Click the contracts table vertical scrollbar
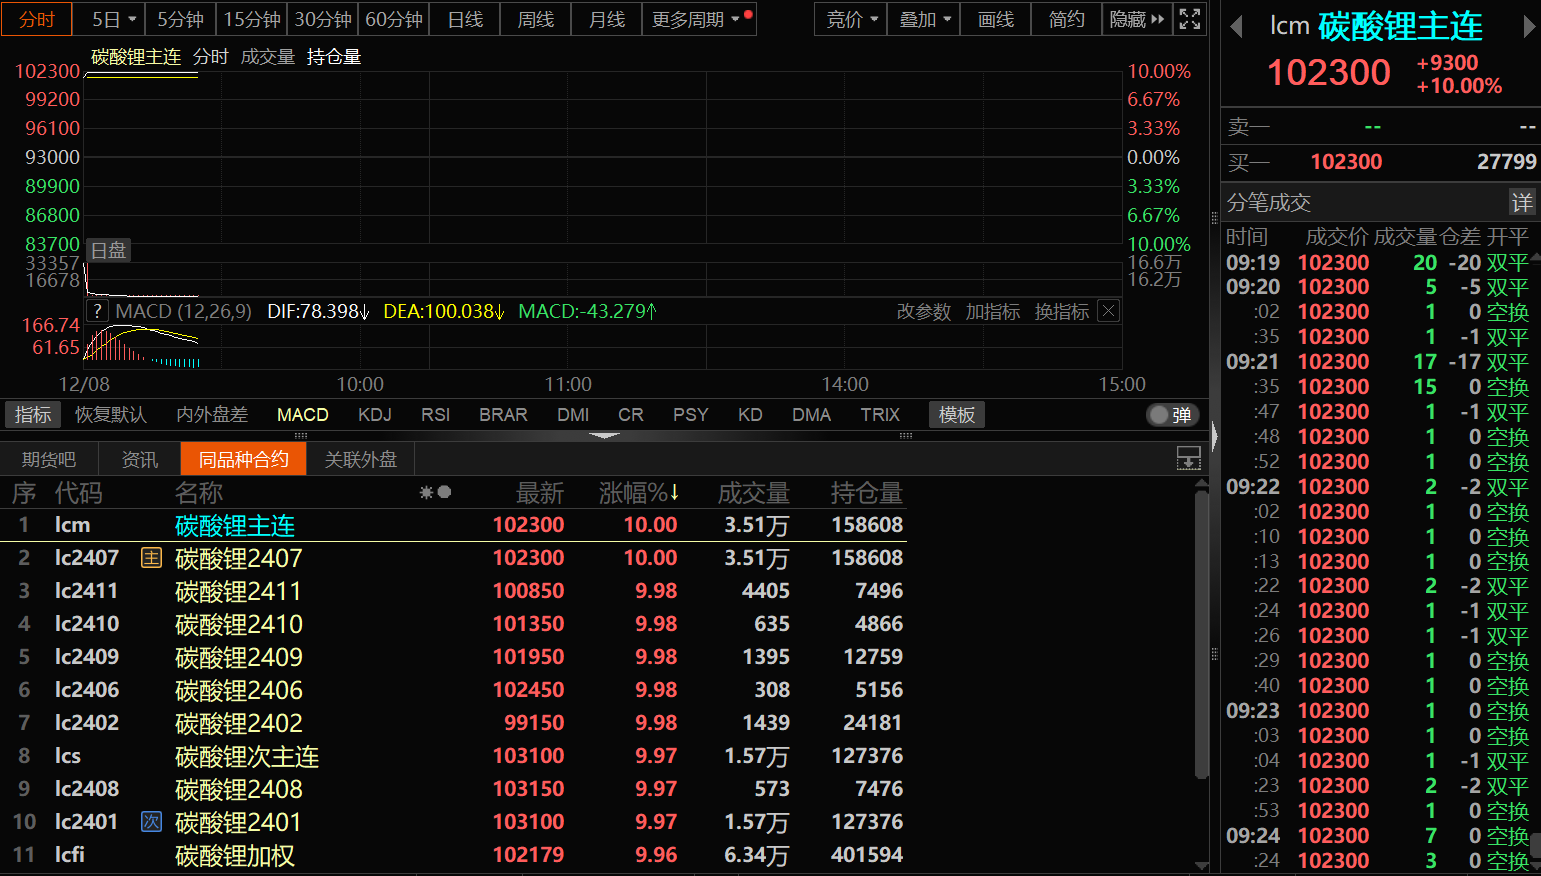Viewport: 1541px width, 876px height. 1202,634
